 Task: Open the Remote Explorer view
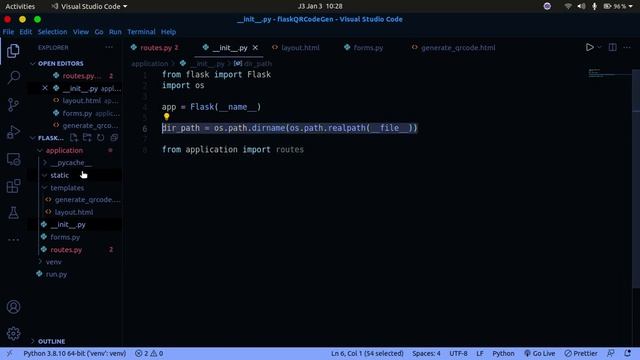coord(13,159)
